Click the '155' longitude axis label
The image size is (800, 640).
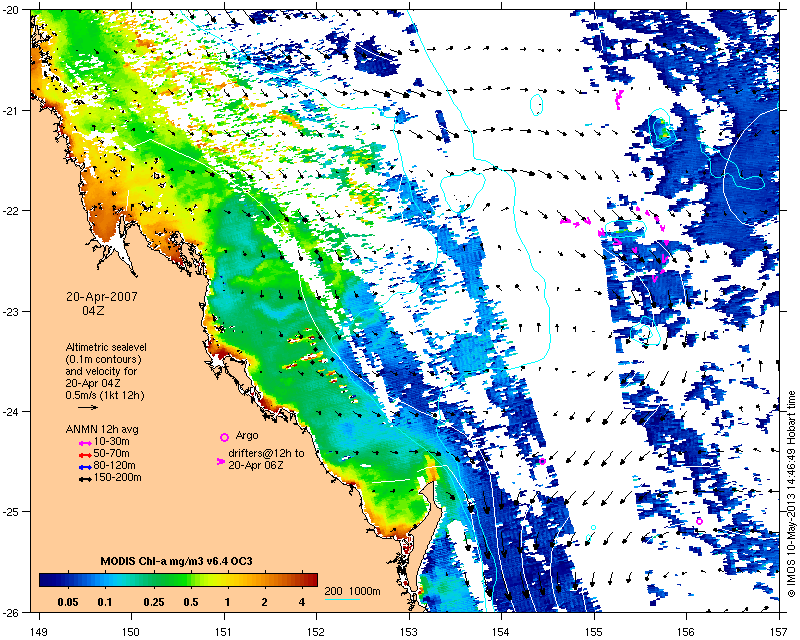pos(594,632)
